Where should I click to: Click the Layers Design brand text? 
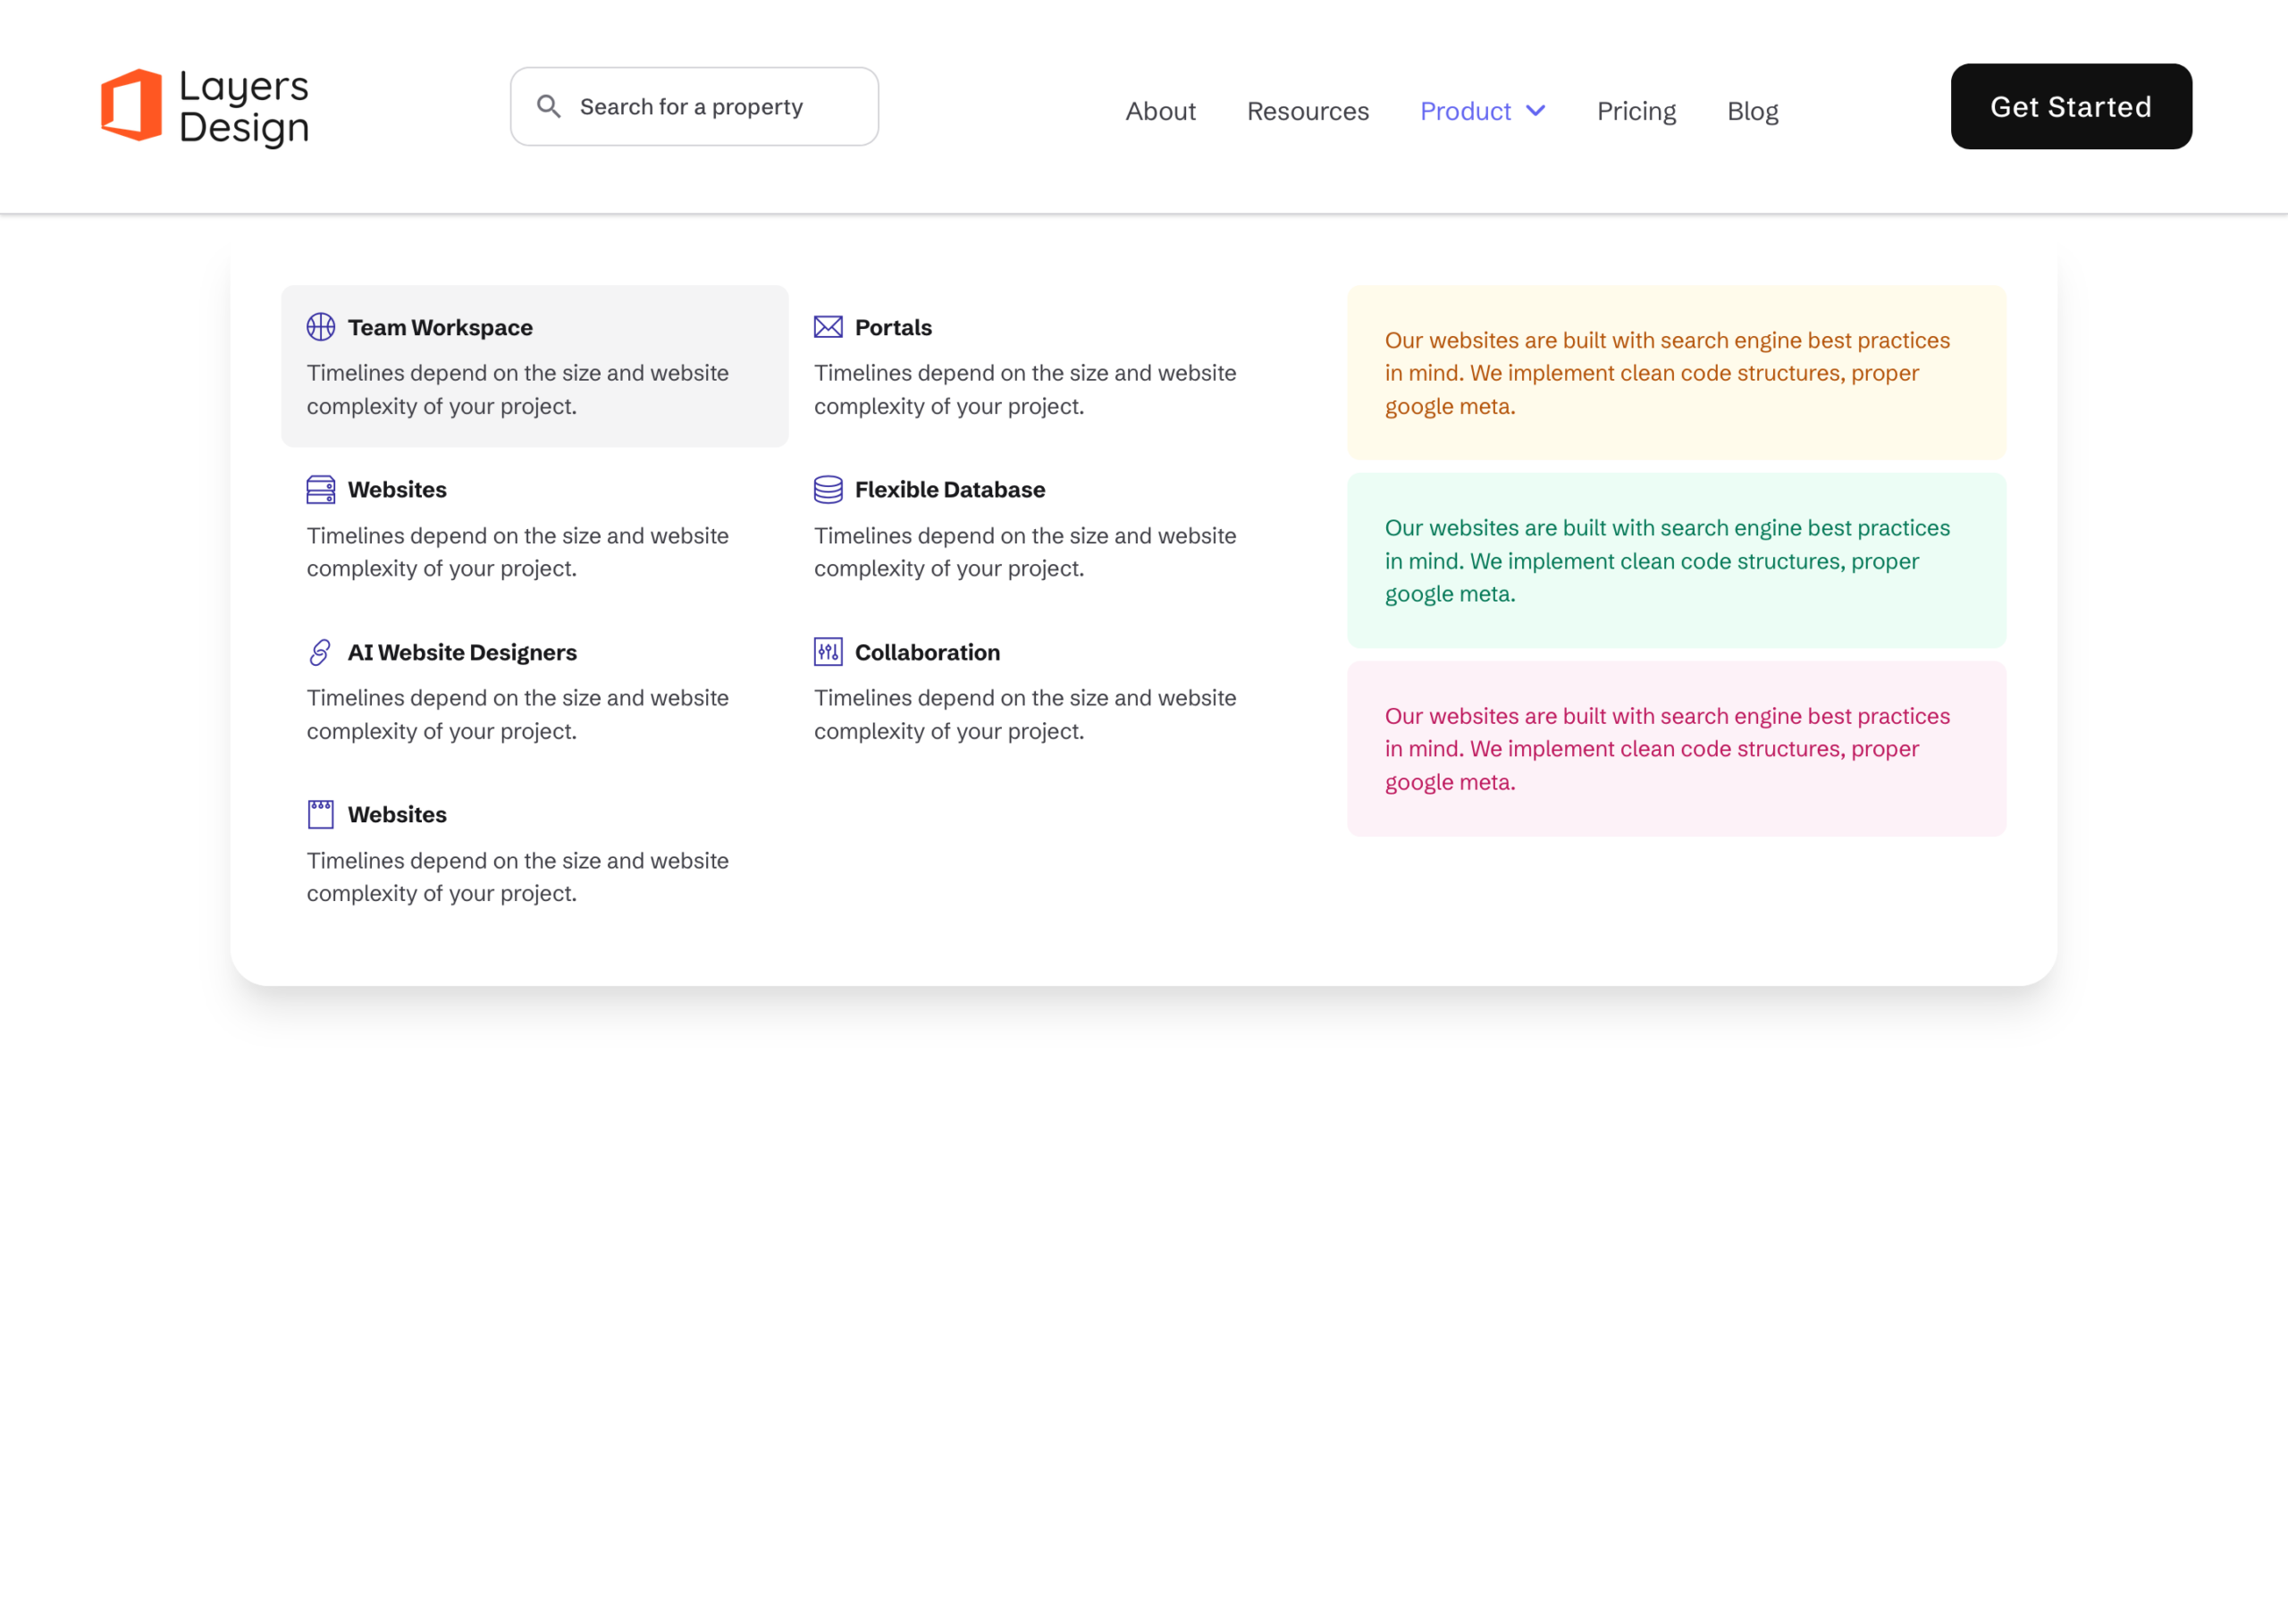pyautogui.click(x=243, y=107)
